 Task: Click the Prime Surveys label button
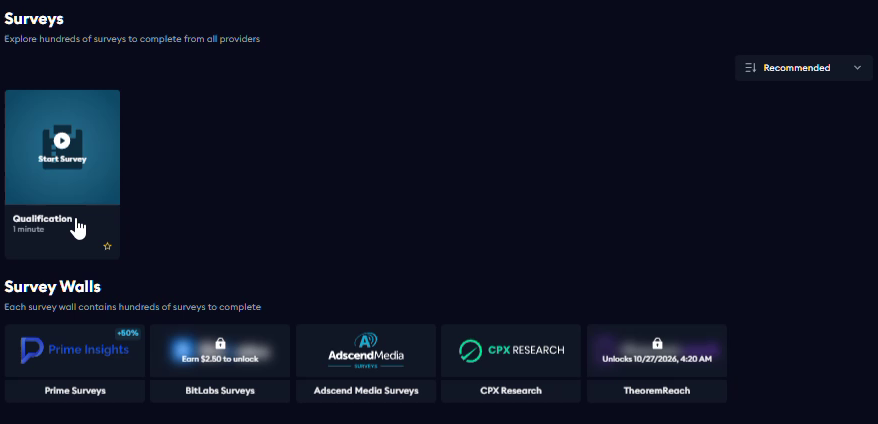(x=75, y=391)
